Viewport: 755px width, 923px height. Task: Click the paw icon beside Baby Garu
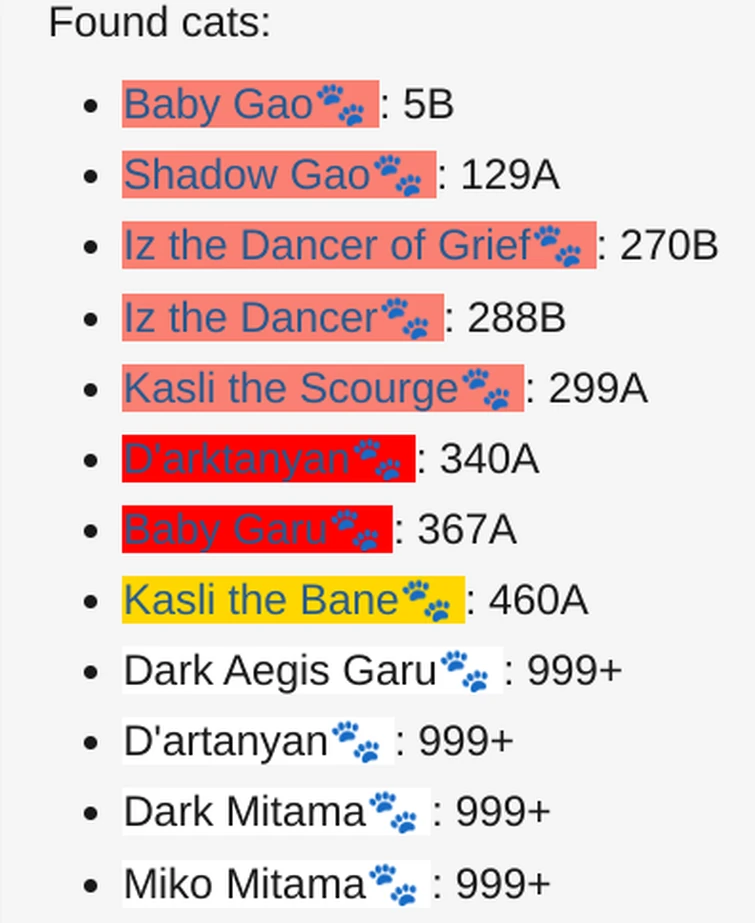pyautogui.click(x=355, y=531)
